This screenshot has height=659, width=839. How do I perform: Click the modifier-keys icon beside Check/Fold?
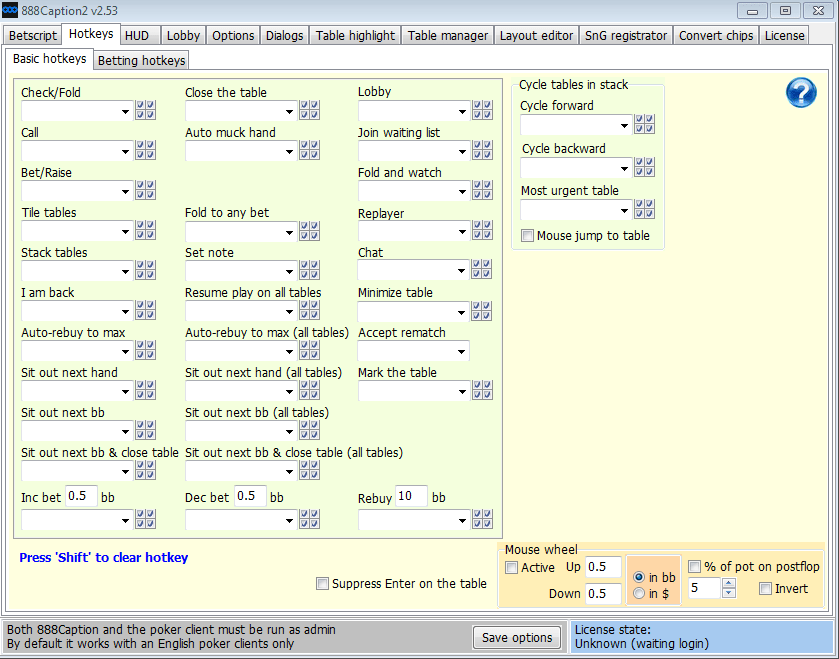(x=145, y=110)
